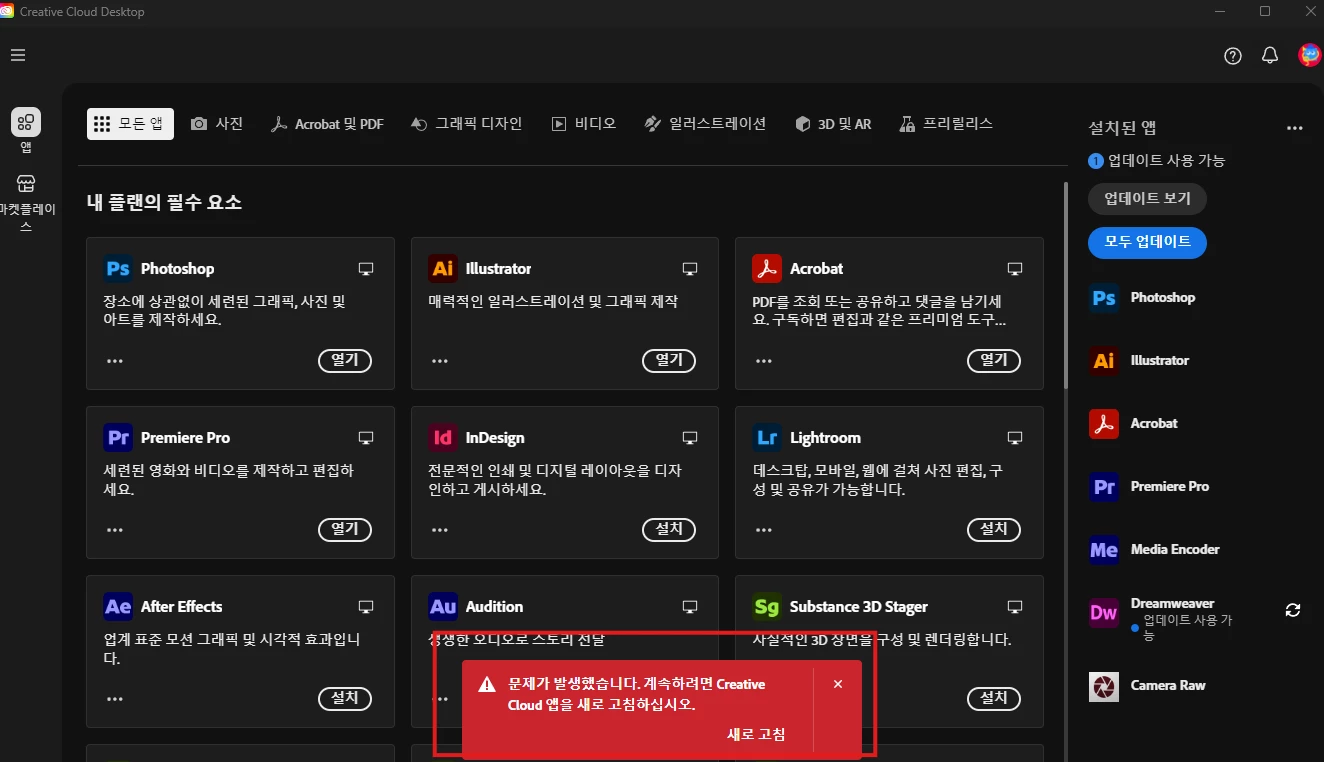This screenshot has height=762, width=1324.
Task: Open the hamburger menu icon
Action: [x=18, y=55]
